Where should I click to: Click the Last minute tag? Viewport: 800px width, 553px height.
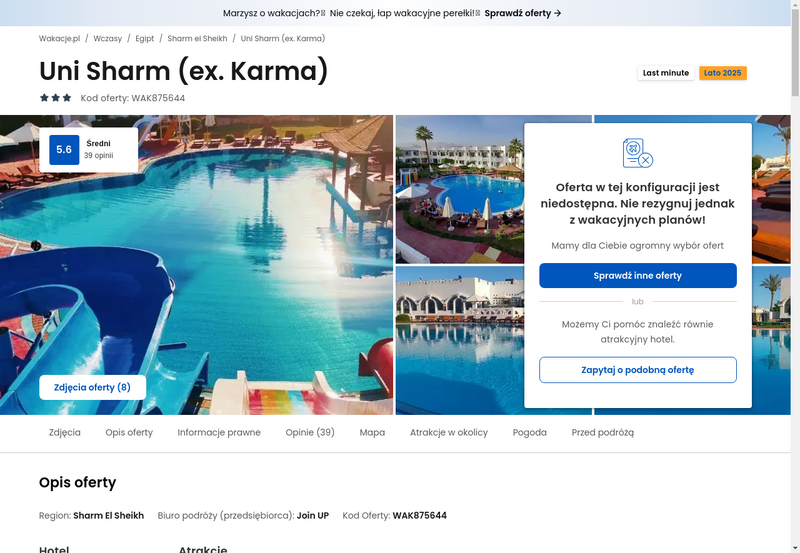(x=666, y=73)
